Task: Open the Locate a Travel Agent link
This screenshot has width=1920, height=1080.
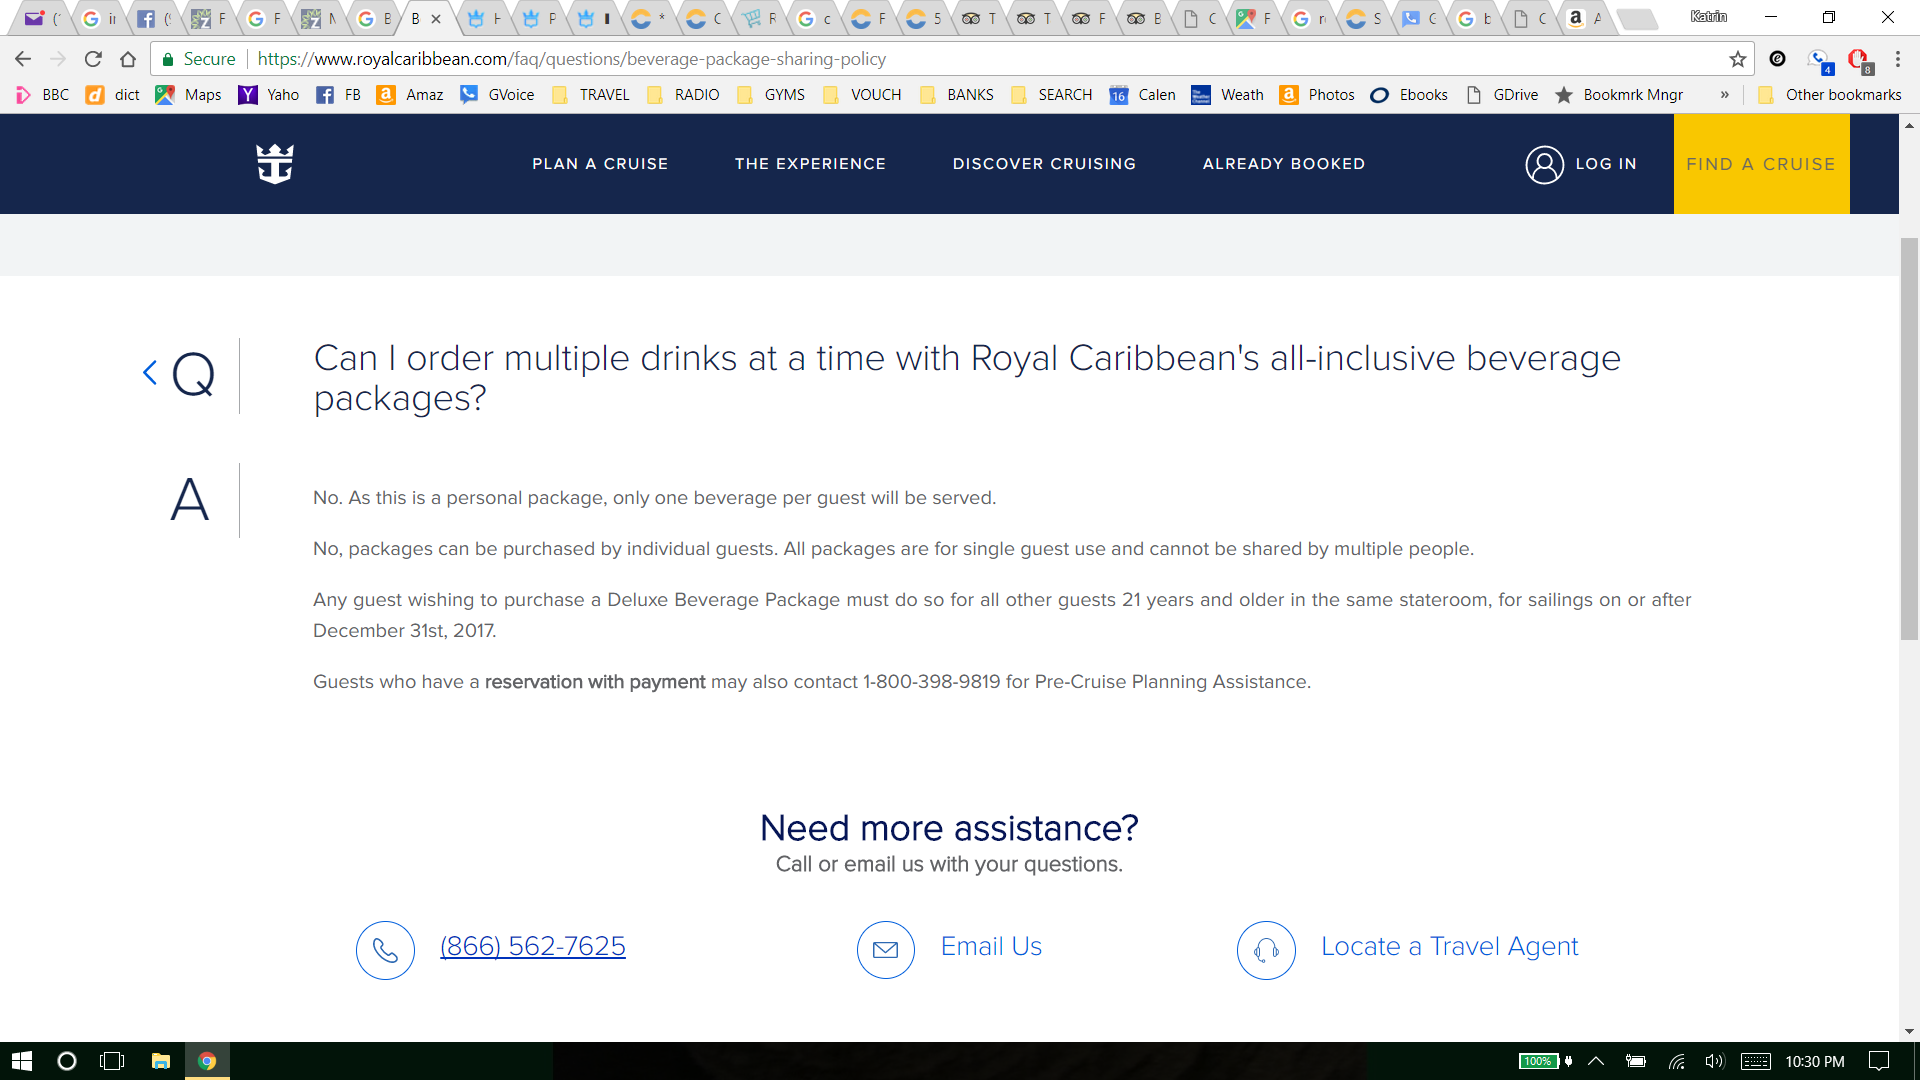Action: coord(1449,946)
